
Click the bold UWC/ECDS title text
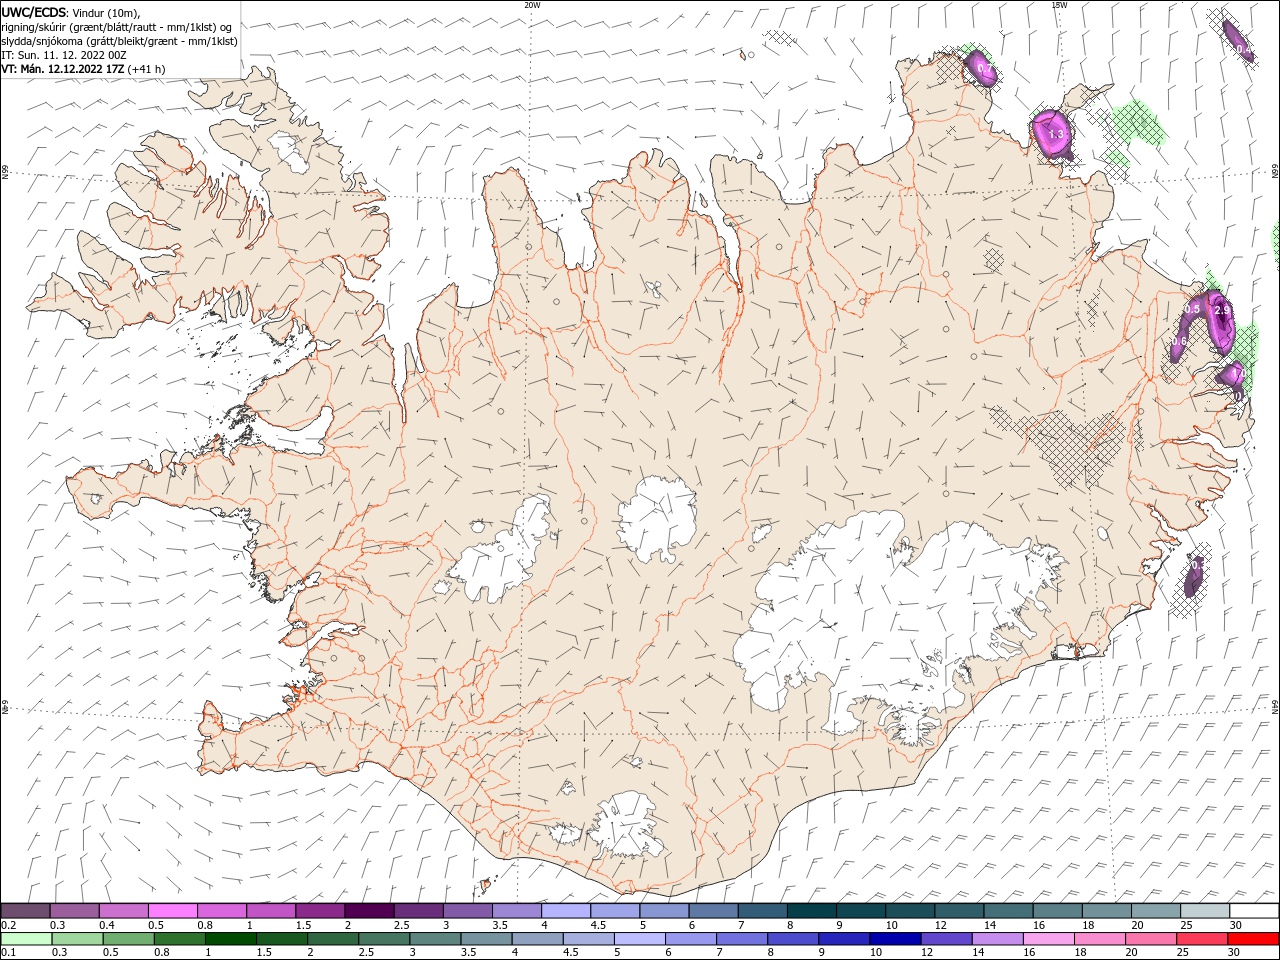[x=34, y=12]
